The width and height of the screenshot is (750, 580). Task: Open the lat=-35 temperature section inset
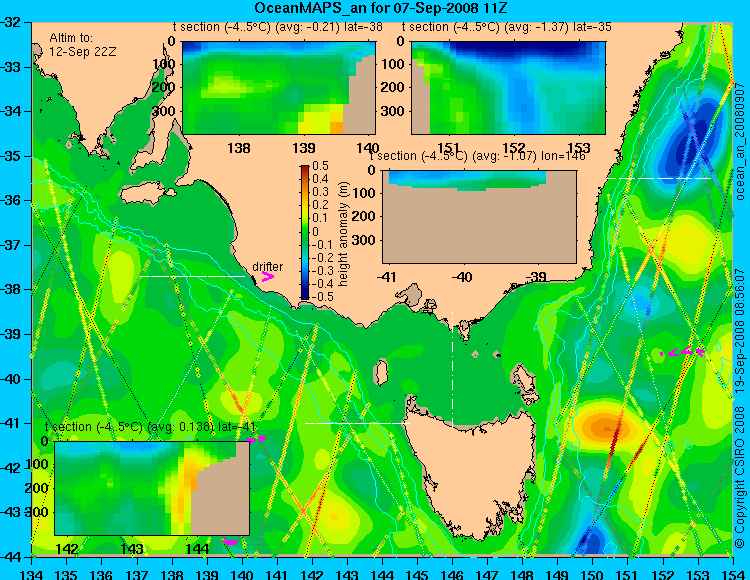tap(508, 88)
